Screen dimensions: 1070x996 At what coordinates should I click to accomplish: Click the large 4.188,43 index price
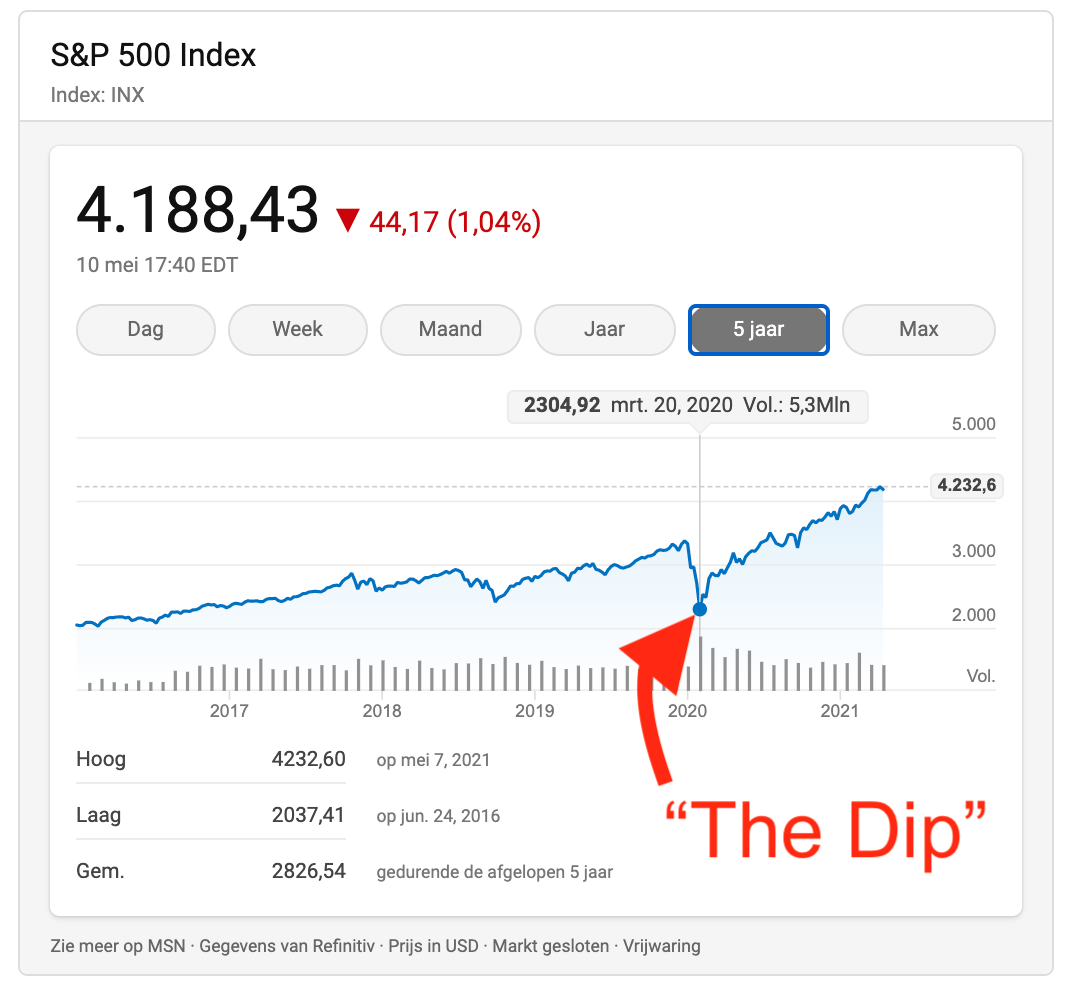(x=197, y=211)
